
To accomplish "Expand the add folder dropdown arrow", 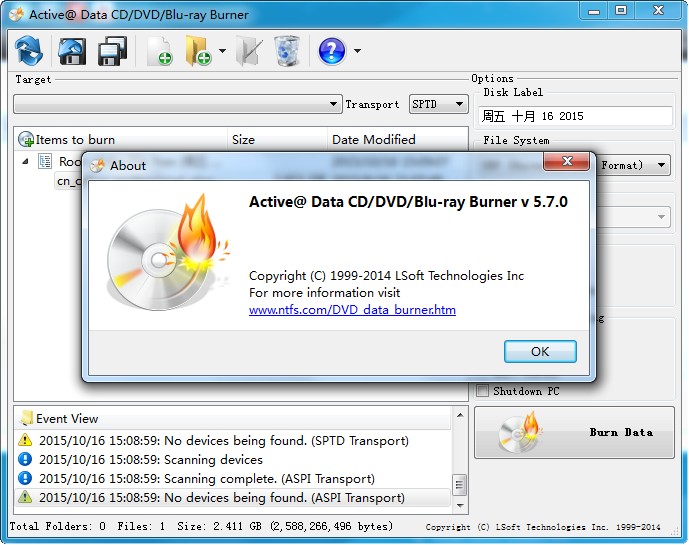I will (222, 51).
